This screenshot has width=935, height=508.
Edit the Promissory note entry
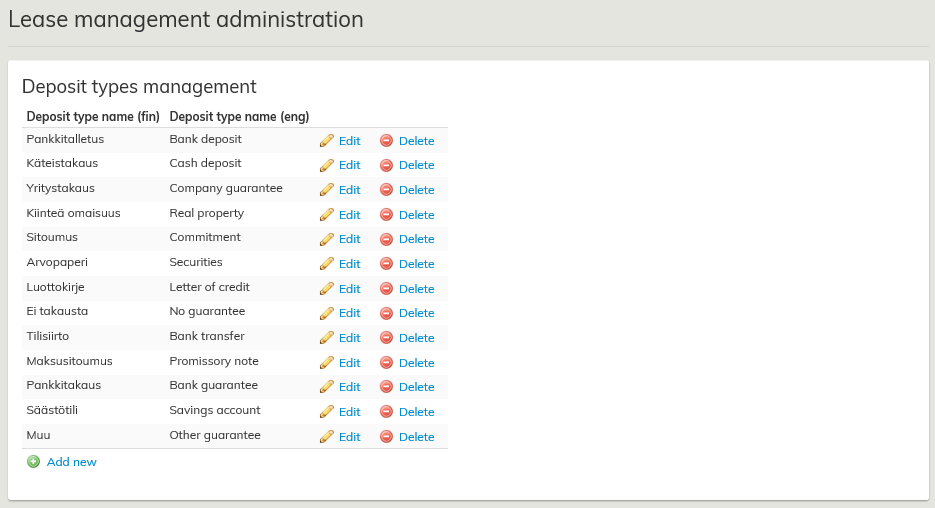point(349,363)
